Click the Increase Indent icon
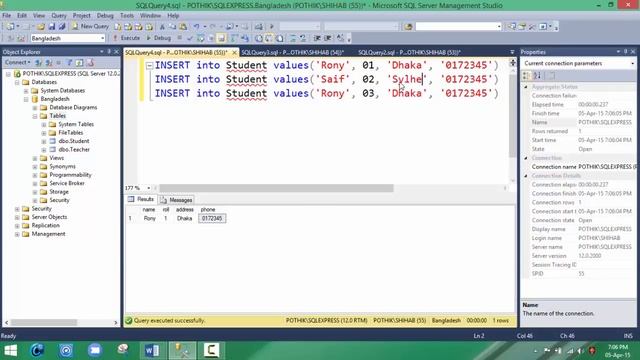640x360 pixels. (328, 38)
